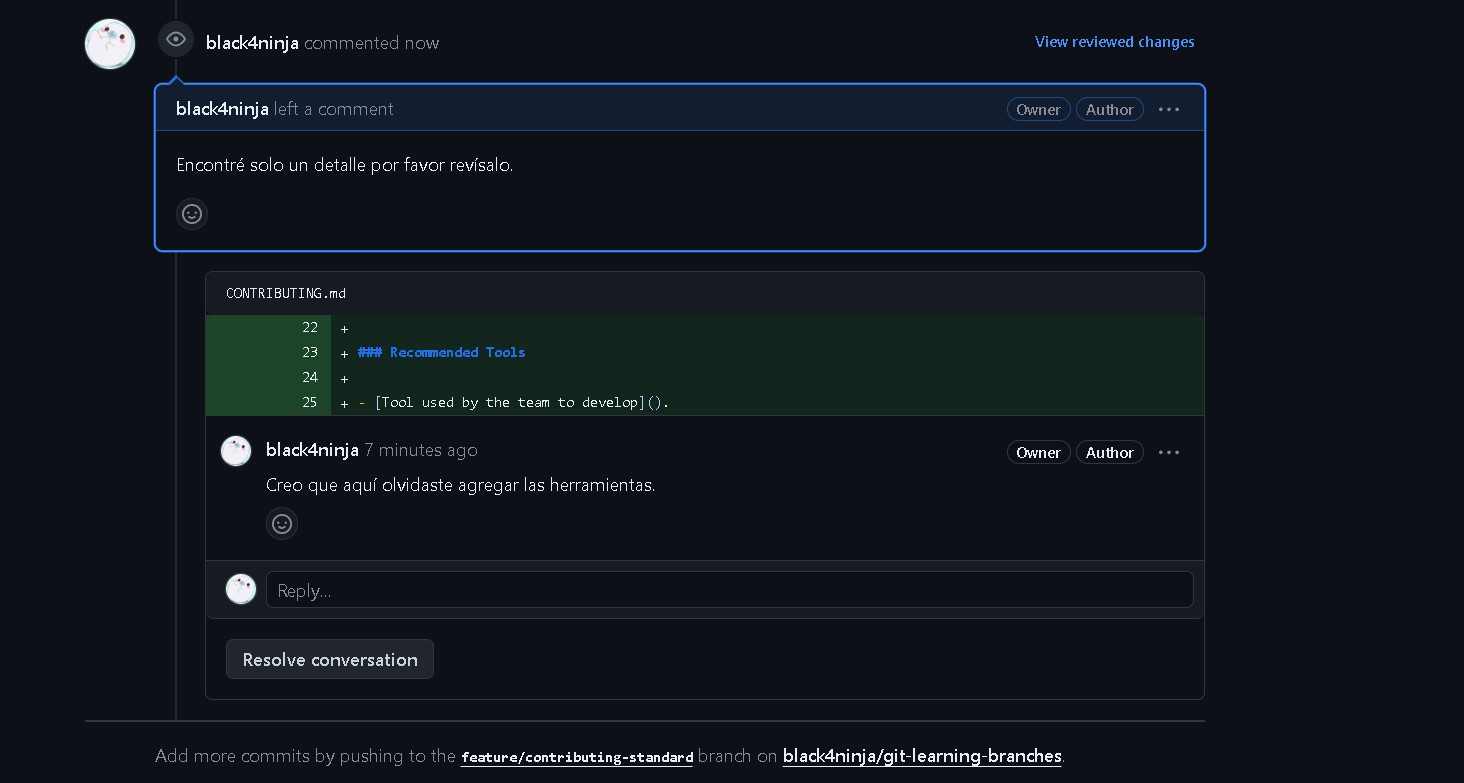
Task: Open the options menu on the review summary comment
Action: tap(1169, 109)
